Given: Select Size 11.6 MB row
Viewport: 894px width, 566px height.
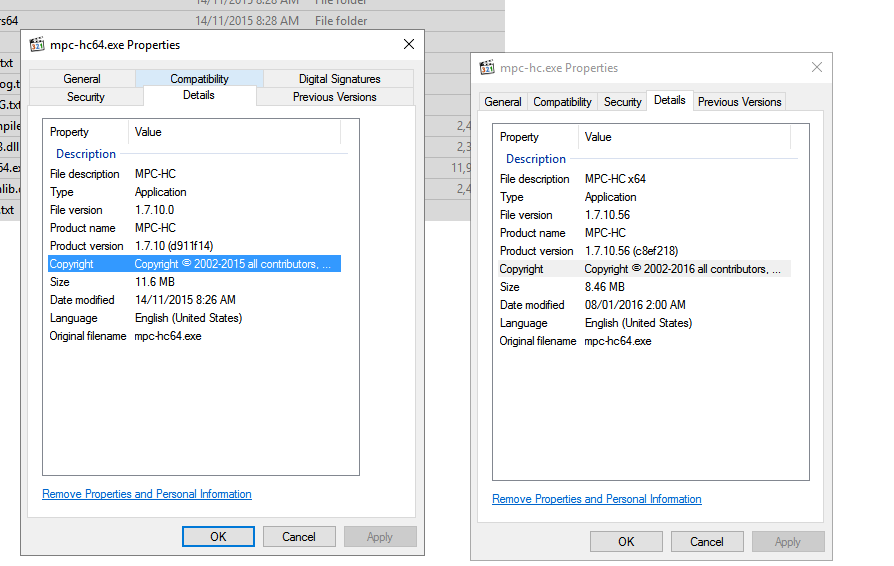Looking at the screenshot, I should point(194,282).
